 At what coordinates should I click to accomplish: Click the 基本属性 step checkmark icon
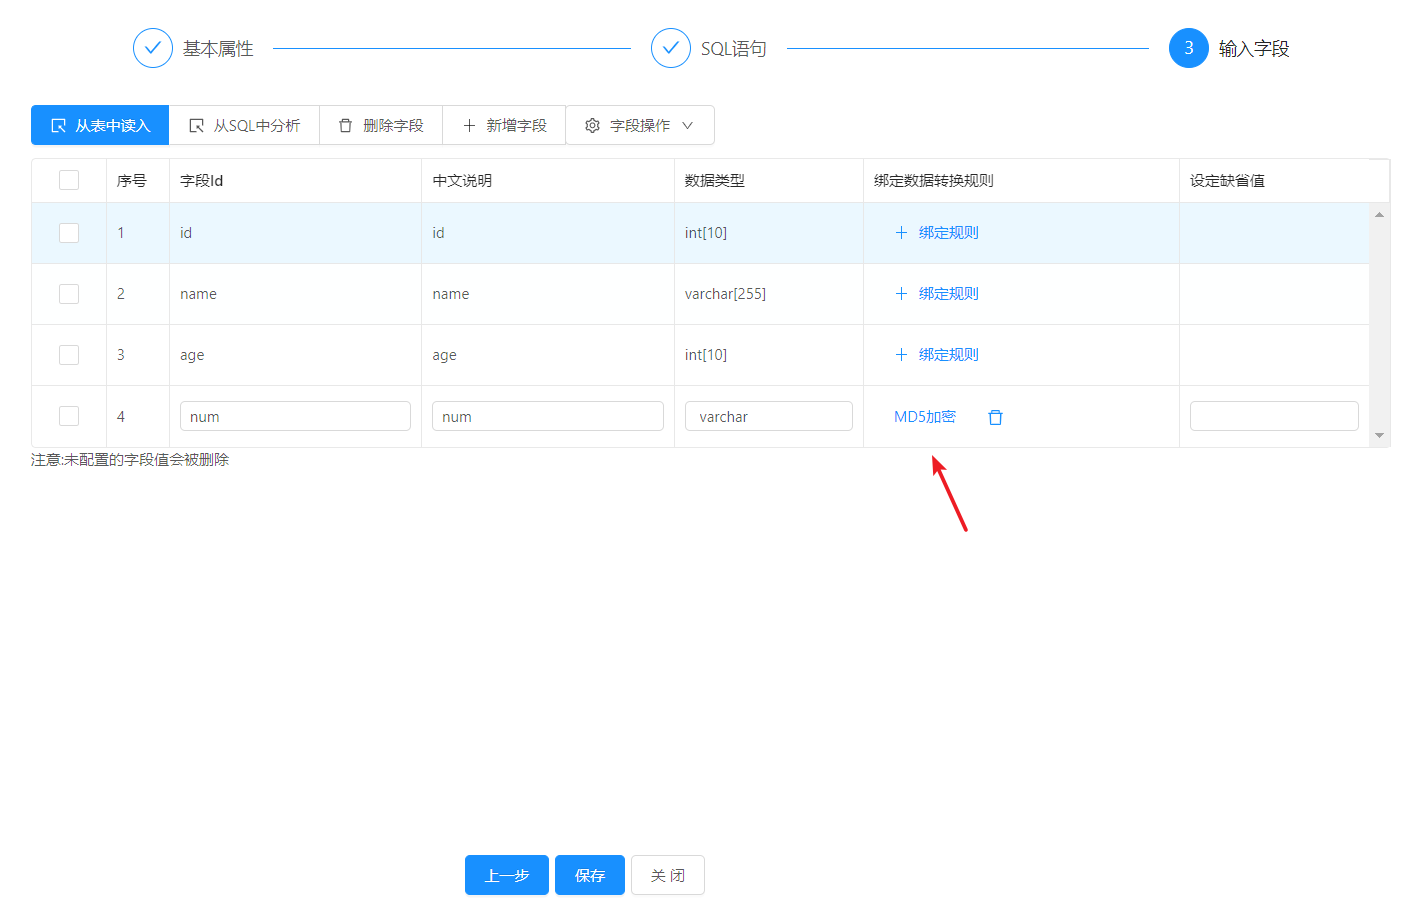(153, 48)
